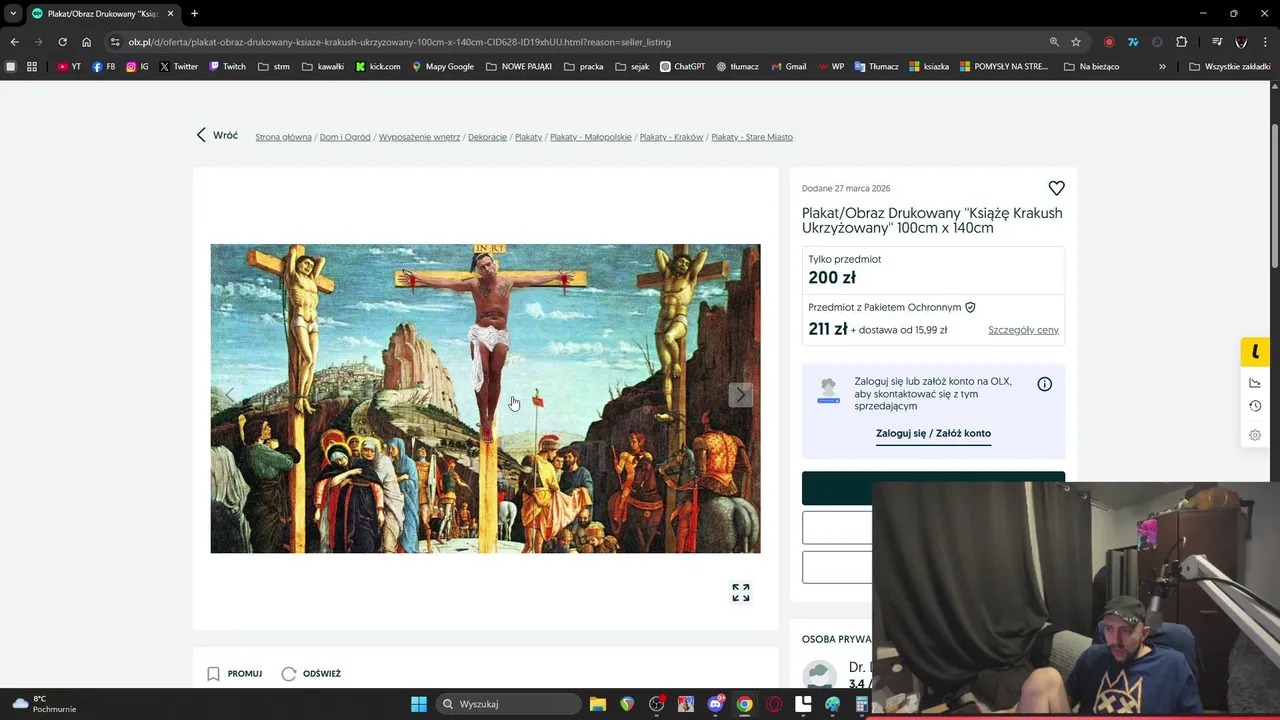Screen dimensions: 1280x720
Task: Open the WP bookmark
Action: click(831, 67)
